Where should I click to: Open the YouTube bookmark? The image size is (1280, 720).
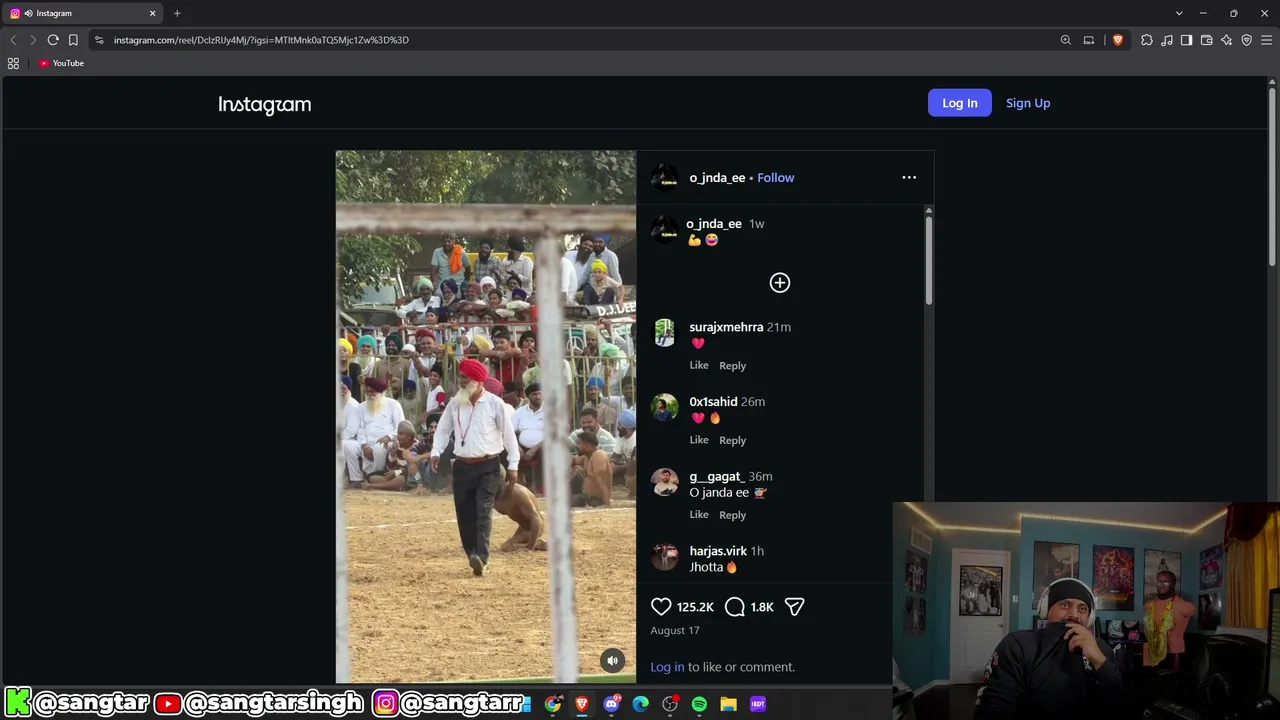click(x=61, y=63)
